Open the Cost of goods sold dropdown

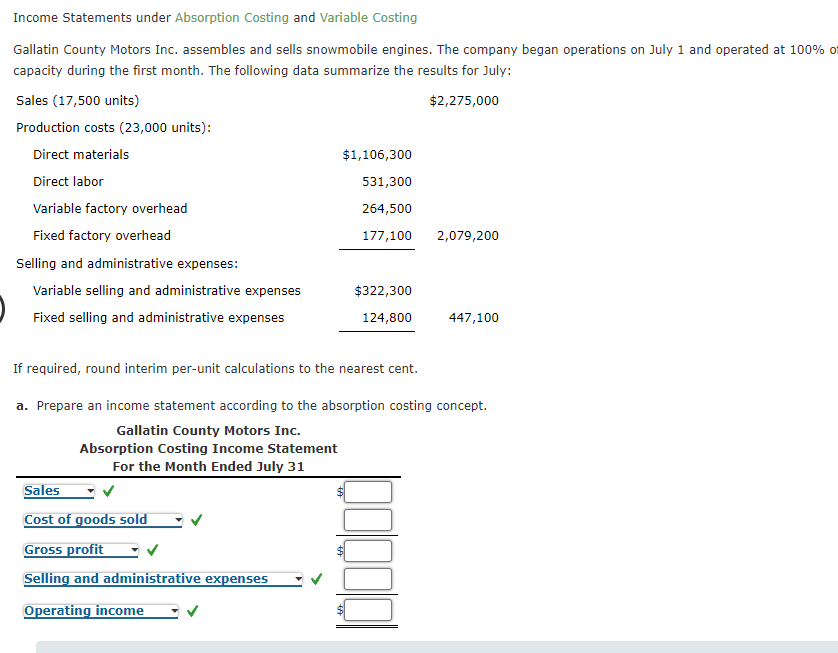click(x=103, y=520)
